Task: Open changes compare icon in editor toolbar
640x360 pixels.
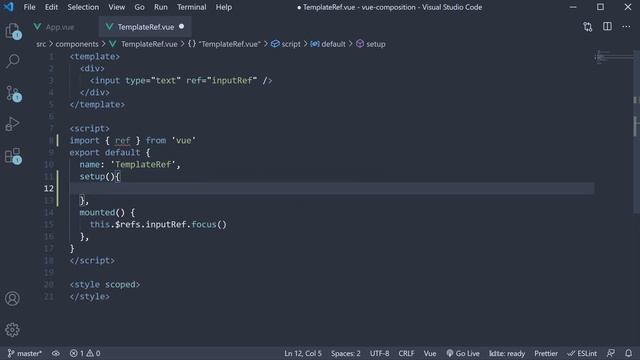Action: (x=587, y=27)
